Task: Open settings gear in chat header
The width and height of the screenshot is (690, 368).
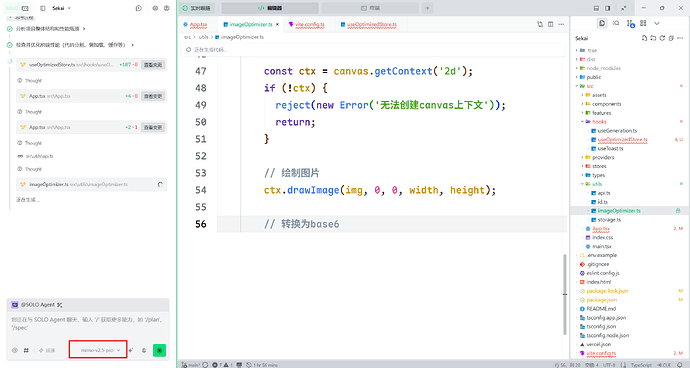Action: (x=155, y=8)
